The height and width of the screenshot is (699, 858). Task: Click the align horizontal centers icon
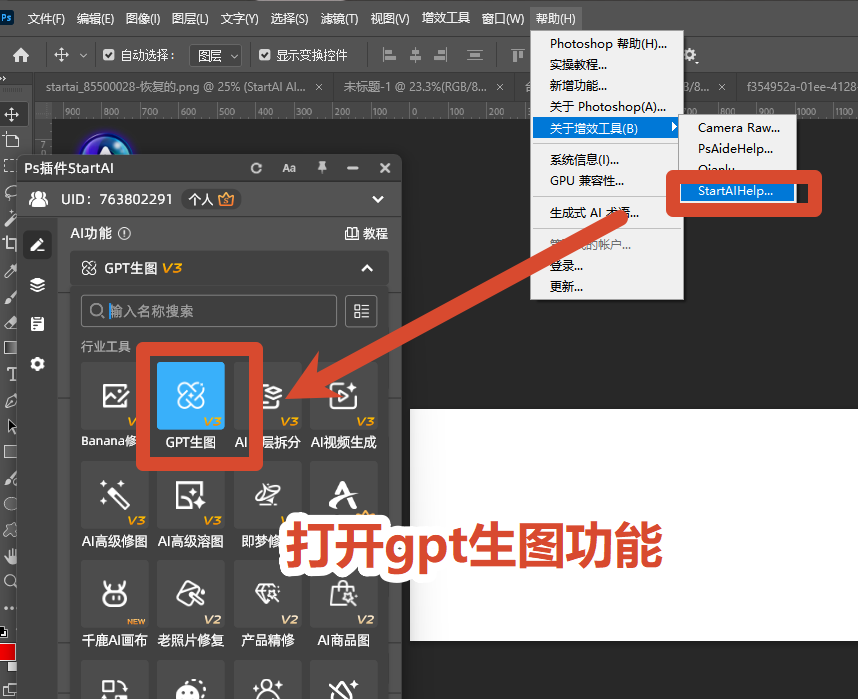tap(415, 55)
